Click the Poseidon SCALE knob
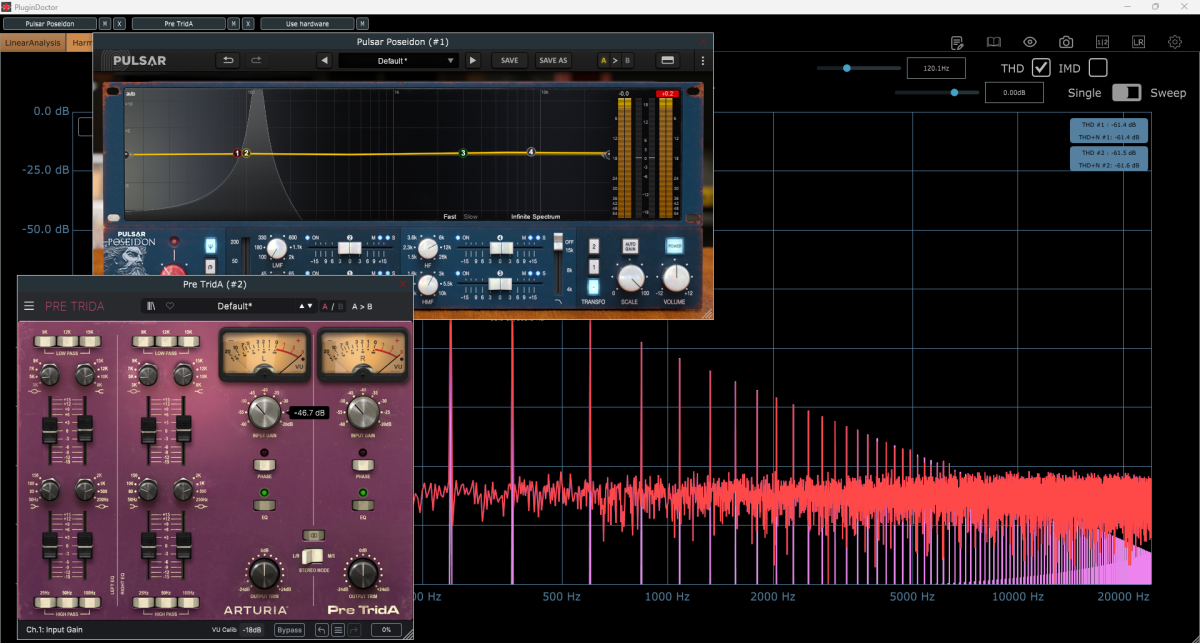The image size is (1200, 643). coord(630,277)
